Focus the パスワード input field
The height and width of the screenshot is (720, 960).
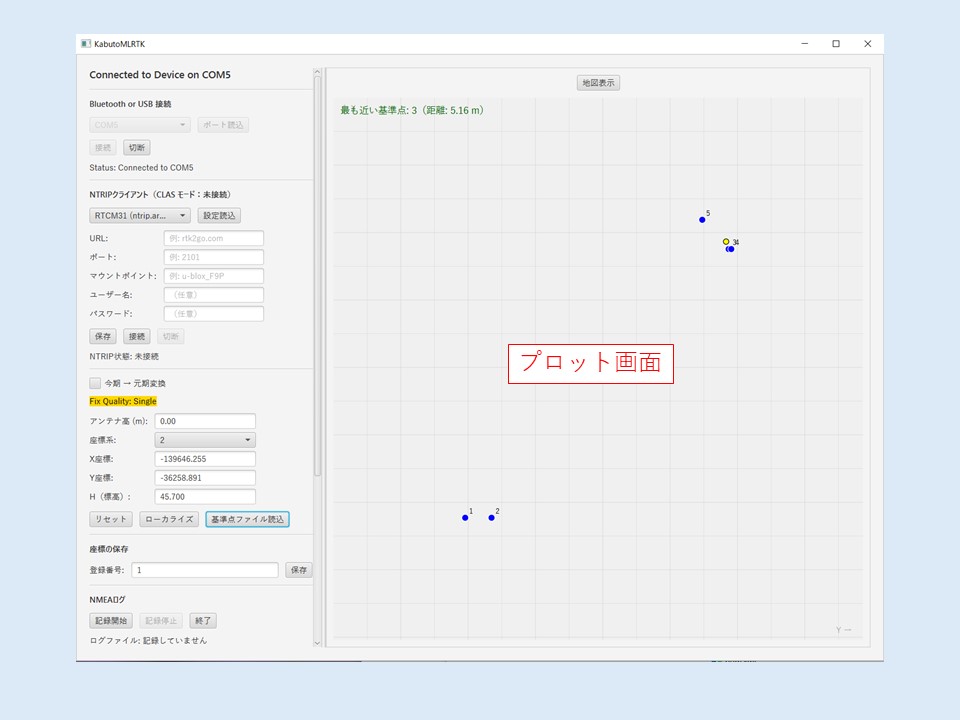(214, 314)
